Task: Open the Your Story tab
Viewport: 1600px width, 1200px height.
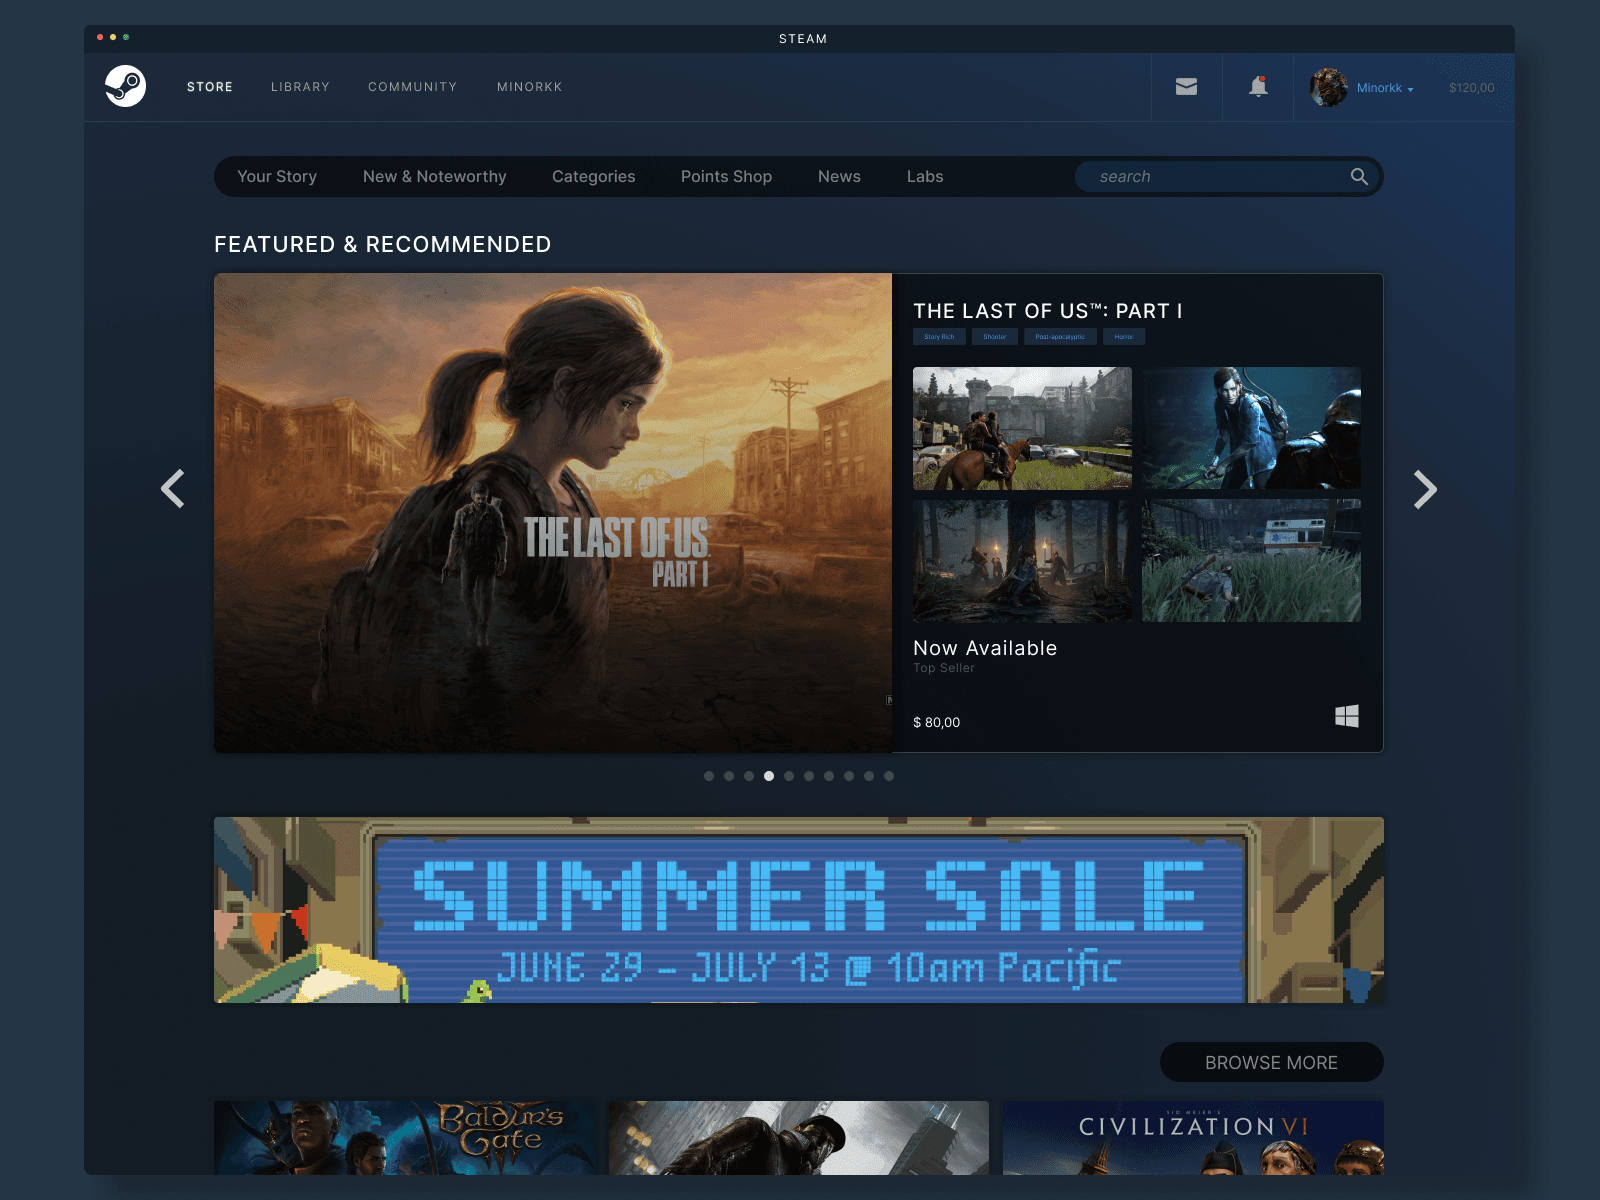Action: point(277,176)
